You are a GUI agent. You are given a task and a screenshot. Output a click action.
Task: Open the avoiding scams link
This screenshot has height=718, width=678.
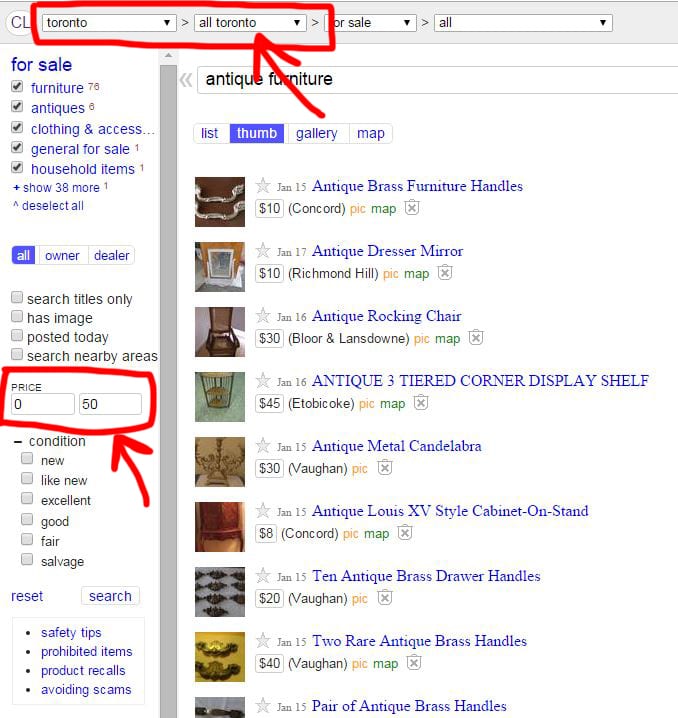85,689
